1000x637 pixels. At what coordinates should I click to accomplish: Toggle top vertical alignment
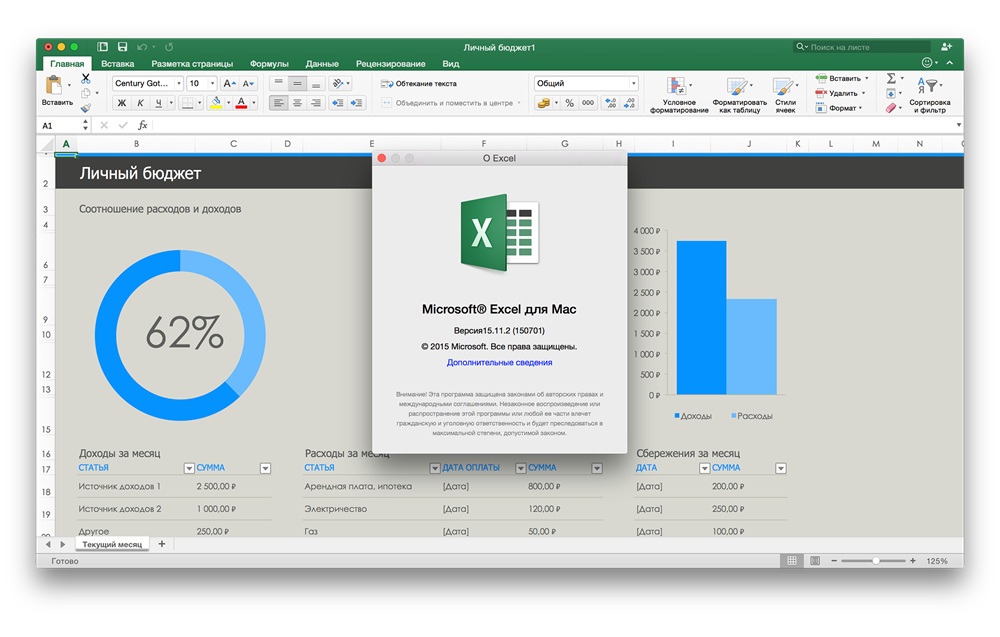pyautogui.click(x=278, y=84)
